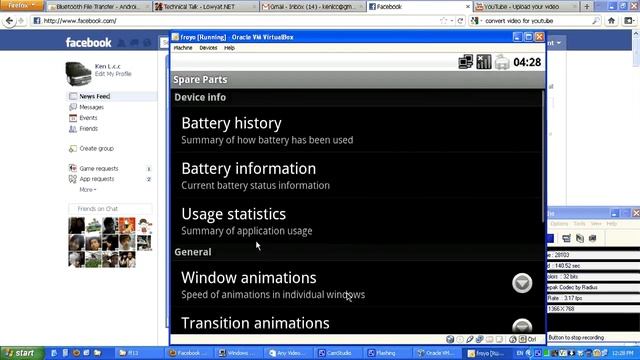Click second CamStudio toolbar icon

580,238
